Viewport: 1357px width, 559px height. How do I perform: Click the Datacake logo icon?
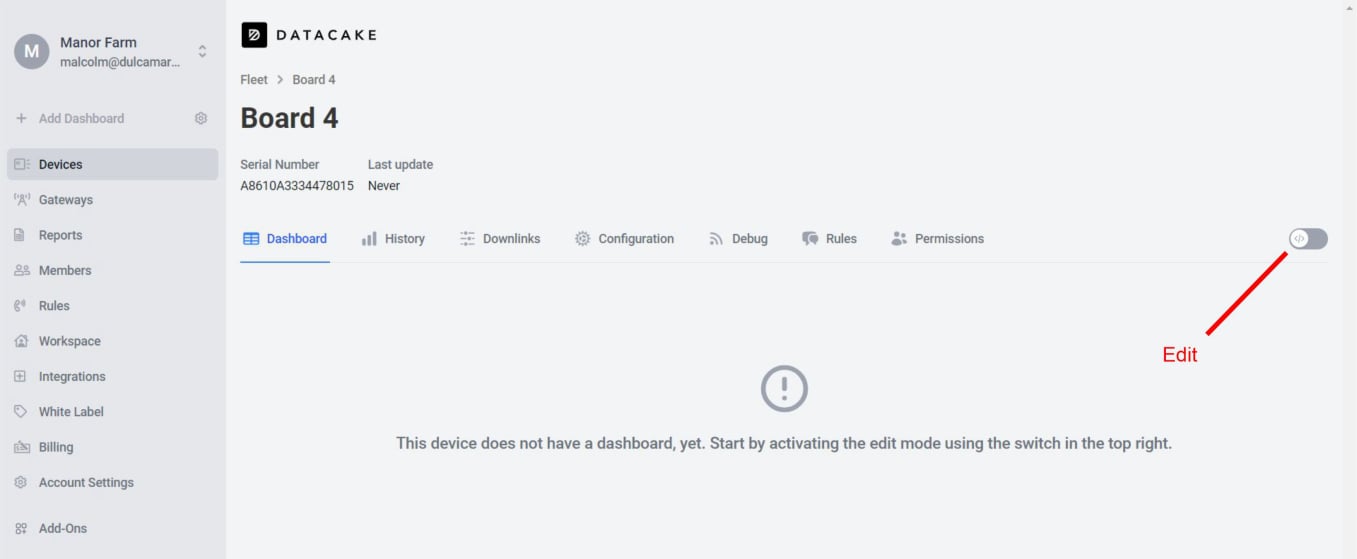pyautogui.click(x=254, y=35)
